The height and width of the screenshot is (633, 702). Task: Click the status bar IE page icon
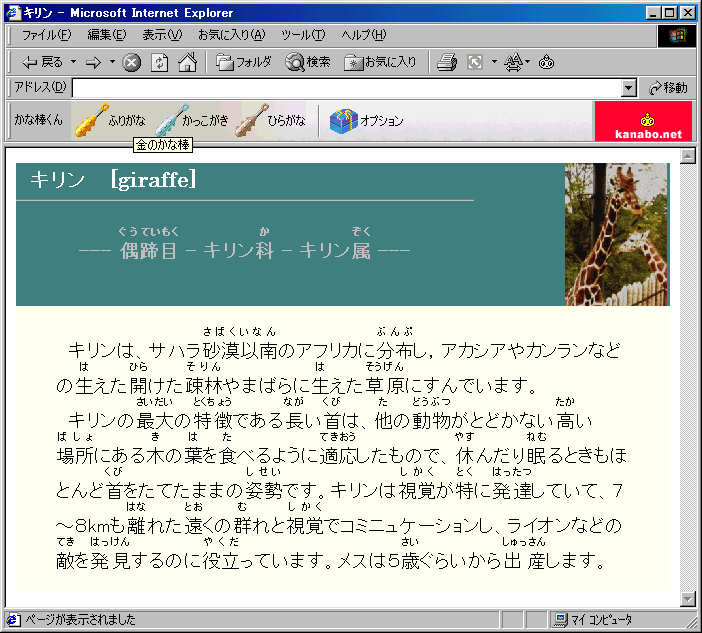click(x=13, y=620)
